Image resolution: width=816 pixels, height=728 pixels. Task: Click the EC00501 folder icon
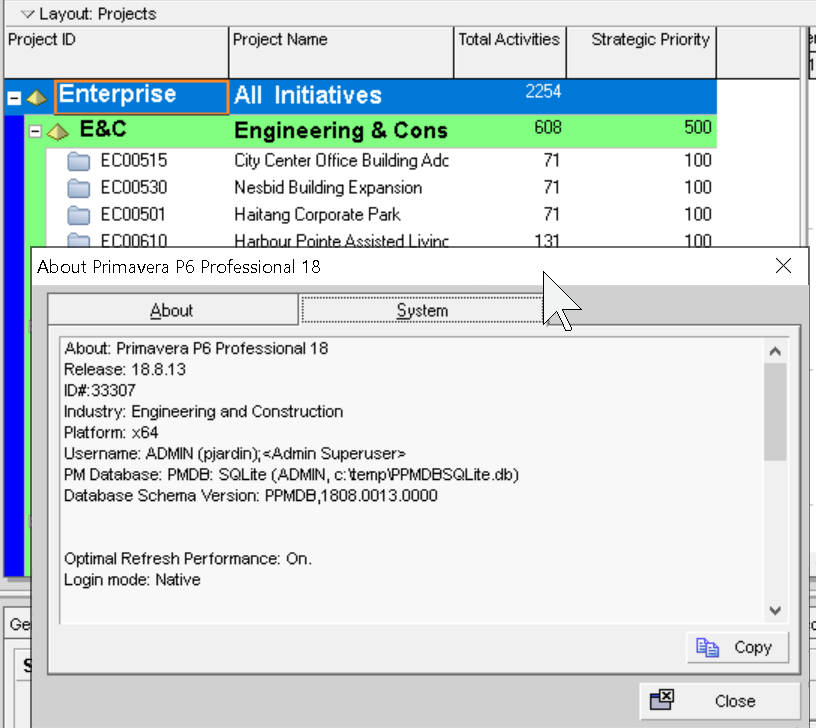tap(79, 215)
